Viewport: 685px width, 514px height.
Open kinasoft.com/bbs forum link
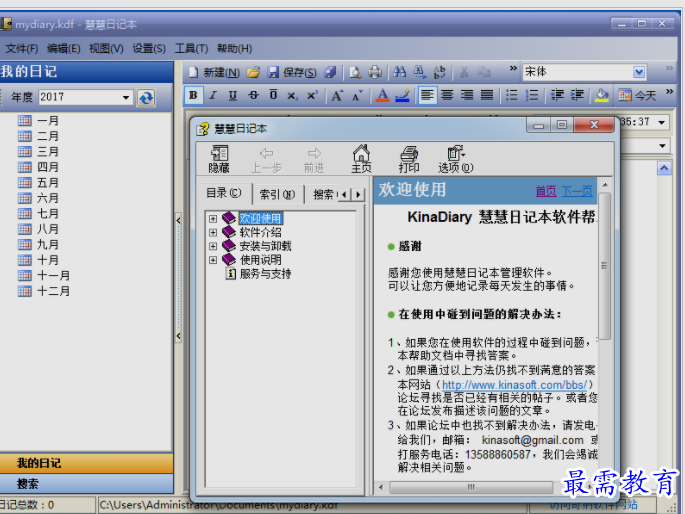tap(515, 385)
